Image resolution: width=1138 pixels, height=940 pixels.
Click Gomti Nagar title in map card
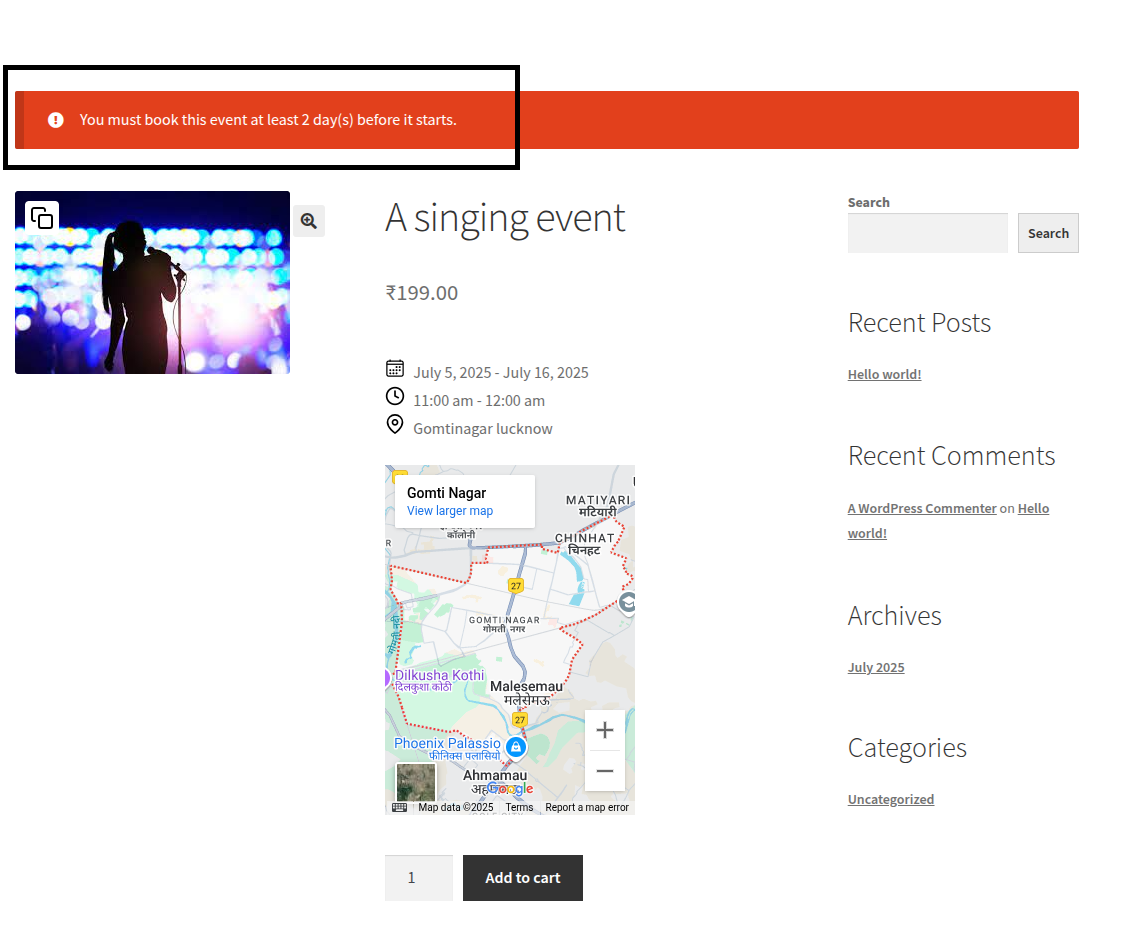click(x=446, y=493)
